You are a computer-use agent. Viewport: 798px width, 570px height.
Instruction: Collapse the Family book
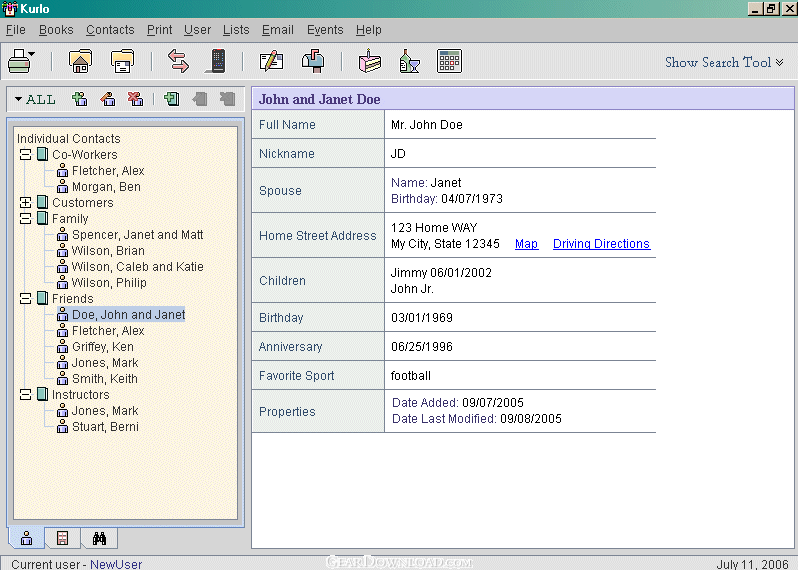25,219
